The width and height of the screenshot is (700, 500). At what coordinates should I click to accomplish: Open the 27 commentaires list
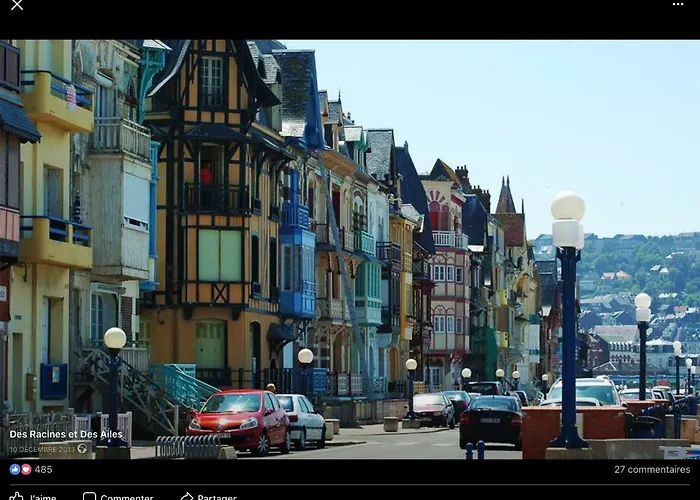click(x=652, y=469)
